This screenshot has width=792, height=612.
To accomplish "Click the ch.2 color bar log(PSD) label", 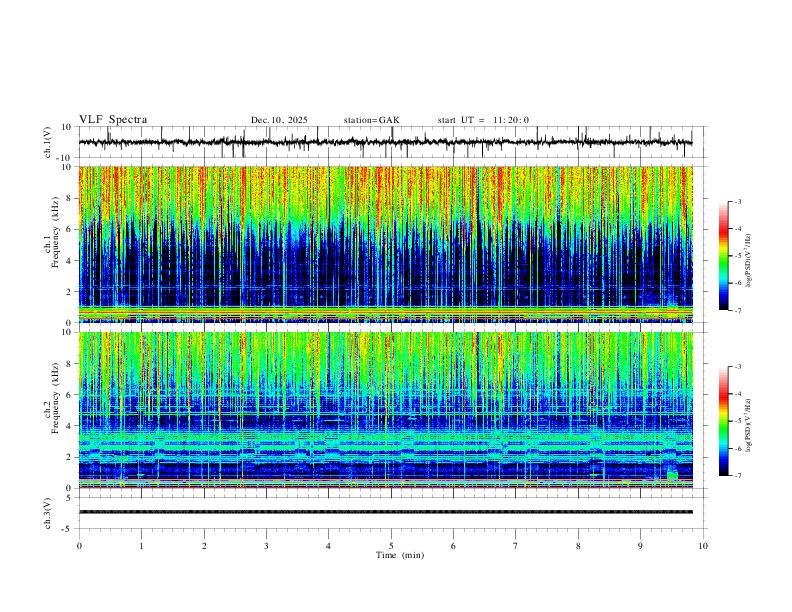I will point(749,425).
